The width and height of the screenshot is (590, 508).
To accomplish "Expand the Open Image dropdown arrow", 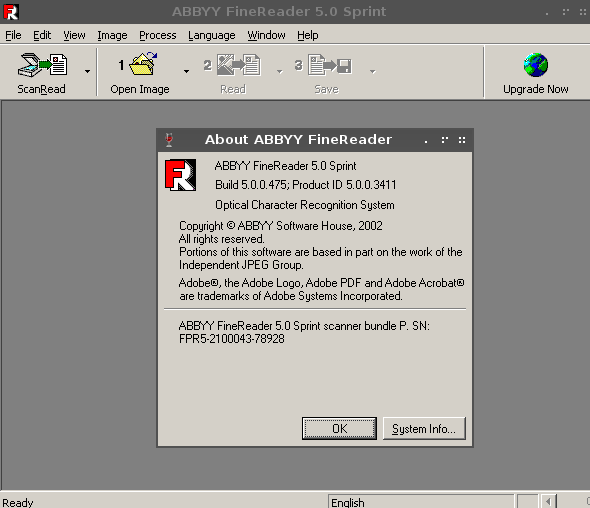I will [x=186, y=71].
